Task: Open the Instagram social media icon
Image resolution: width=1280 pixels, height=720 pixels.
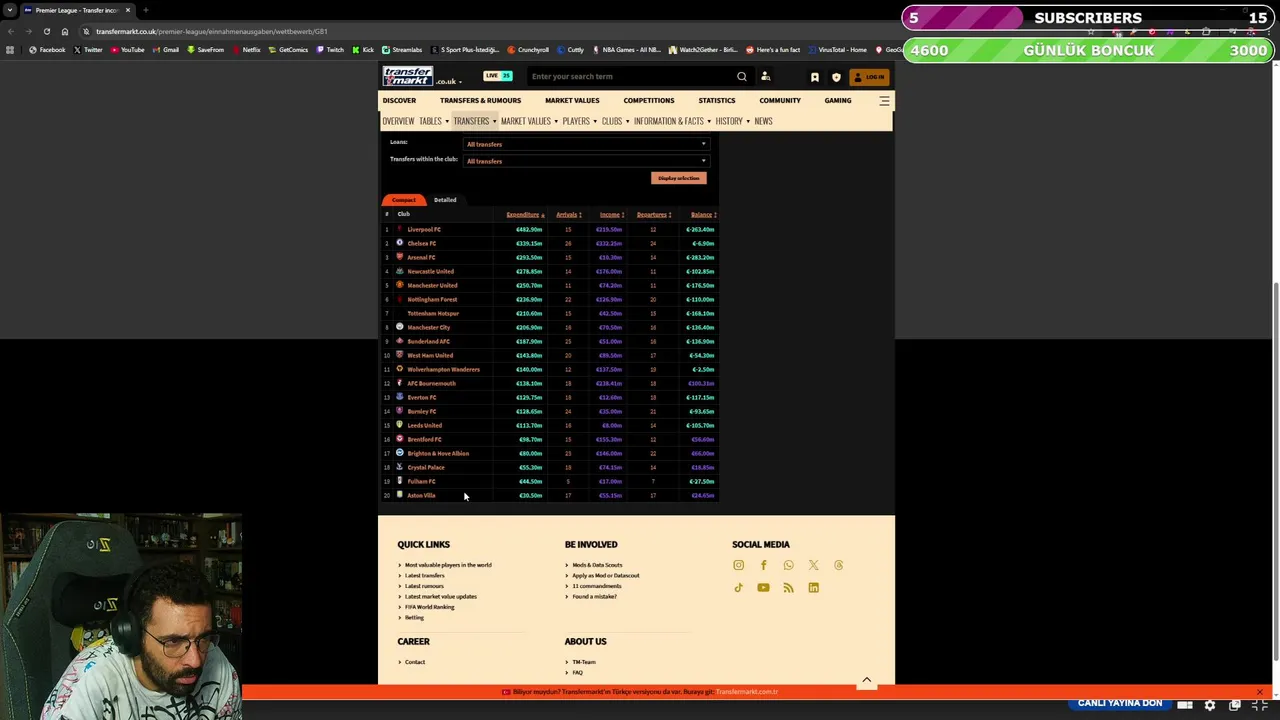Action: 738,565
